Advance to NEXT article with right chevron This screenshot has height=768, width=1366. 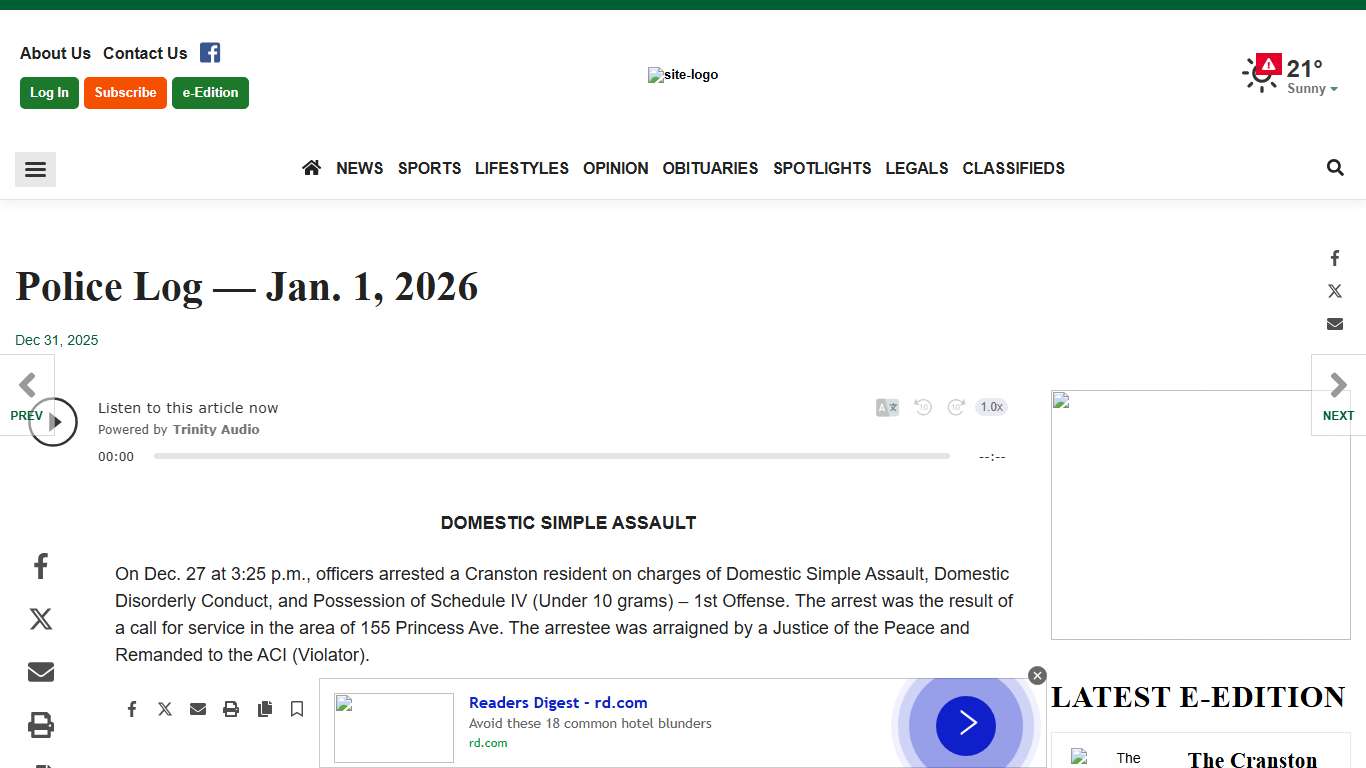tap(1337, 384)
